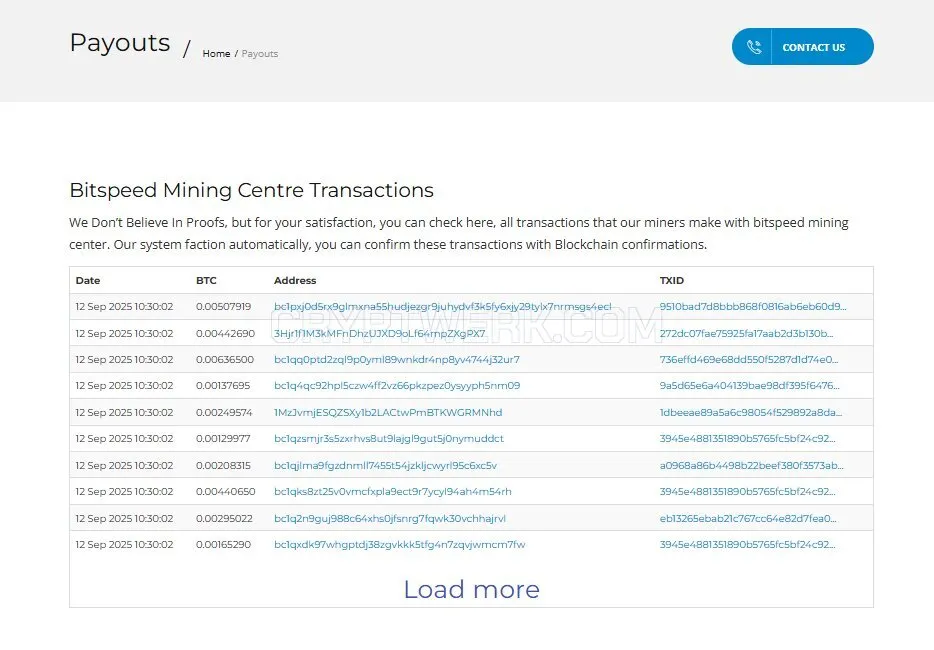The width and height of the screenshot is (934, 650).
Task: Select the BTC amount 0.00507919
Action: (x=223, y=306)
